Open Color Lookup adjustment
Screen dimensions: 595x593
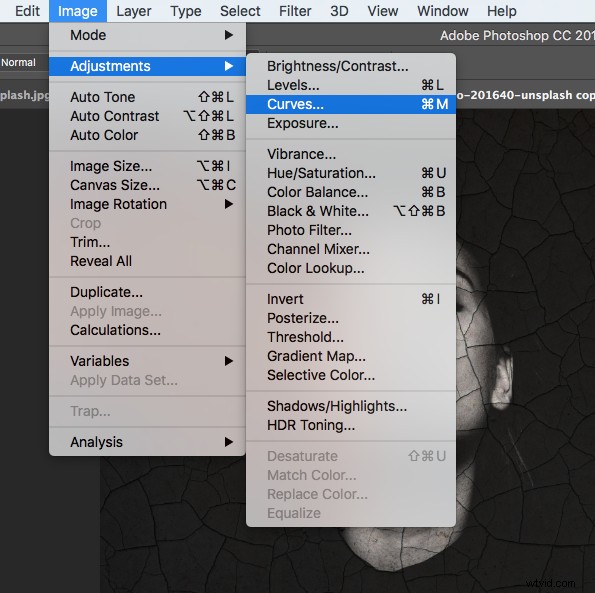tap(351, 268)
